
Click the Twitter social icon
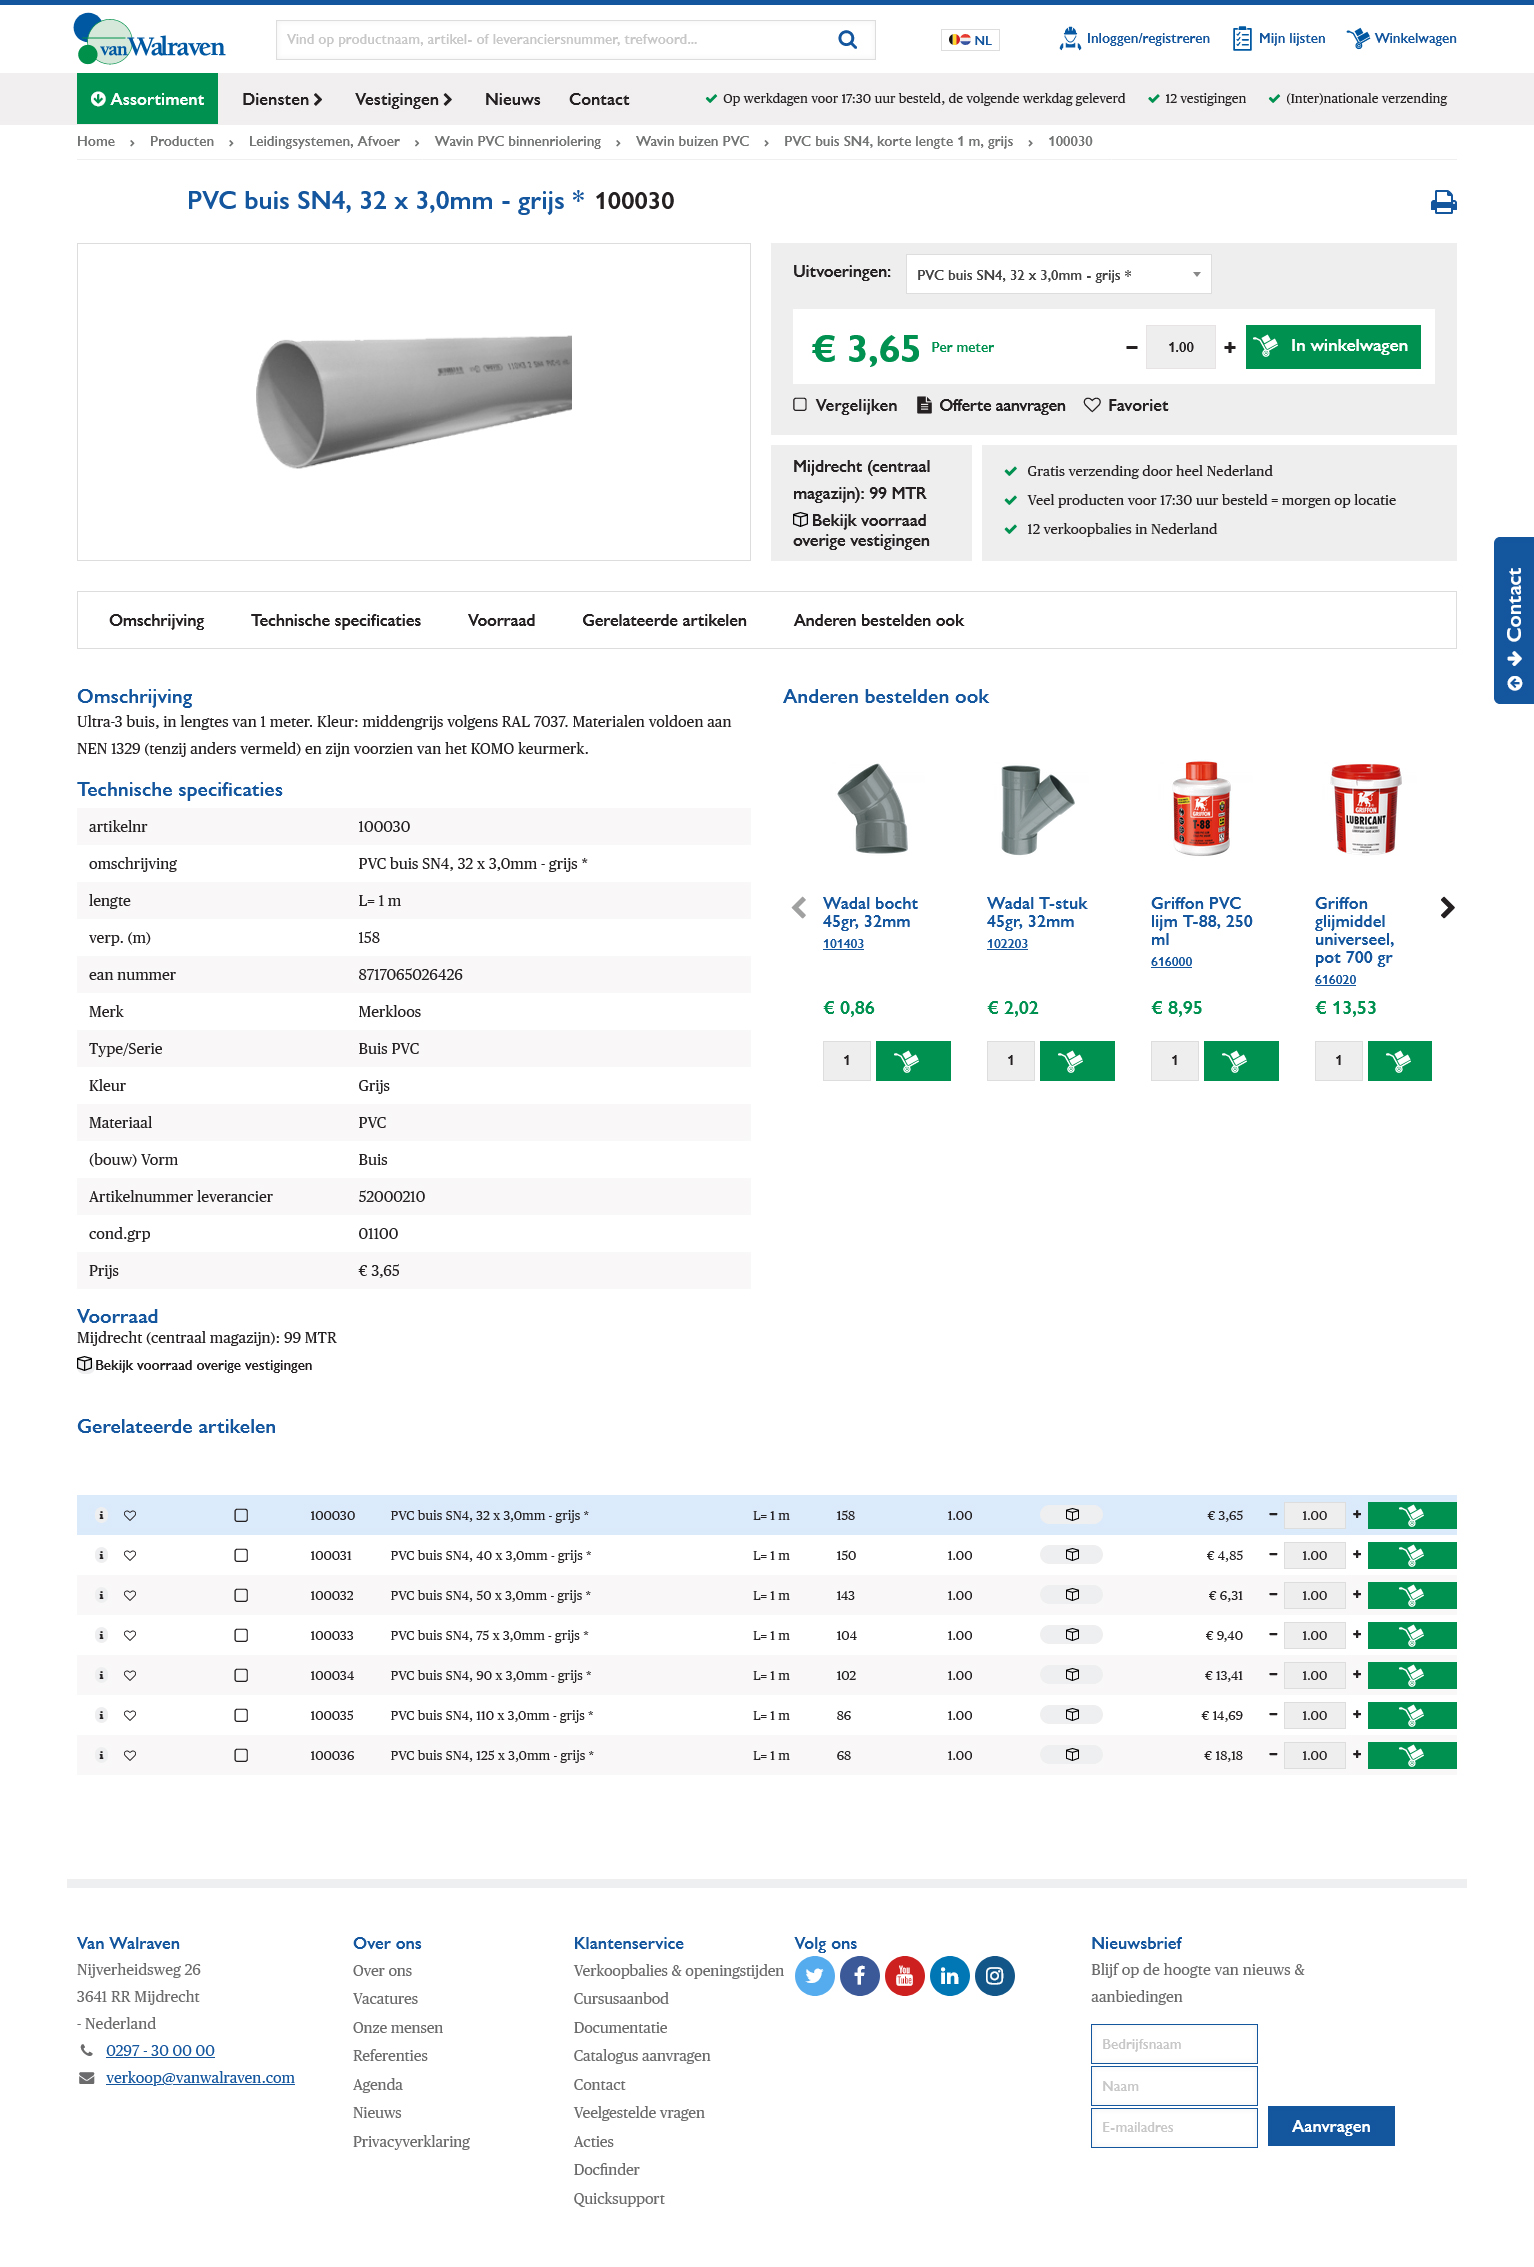814,1976
